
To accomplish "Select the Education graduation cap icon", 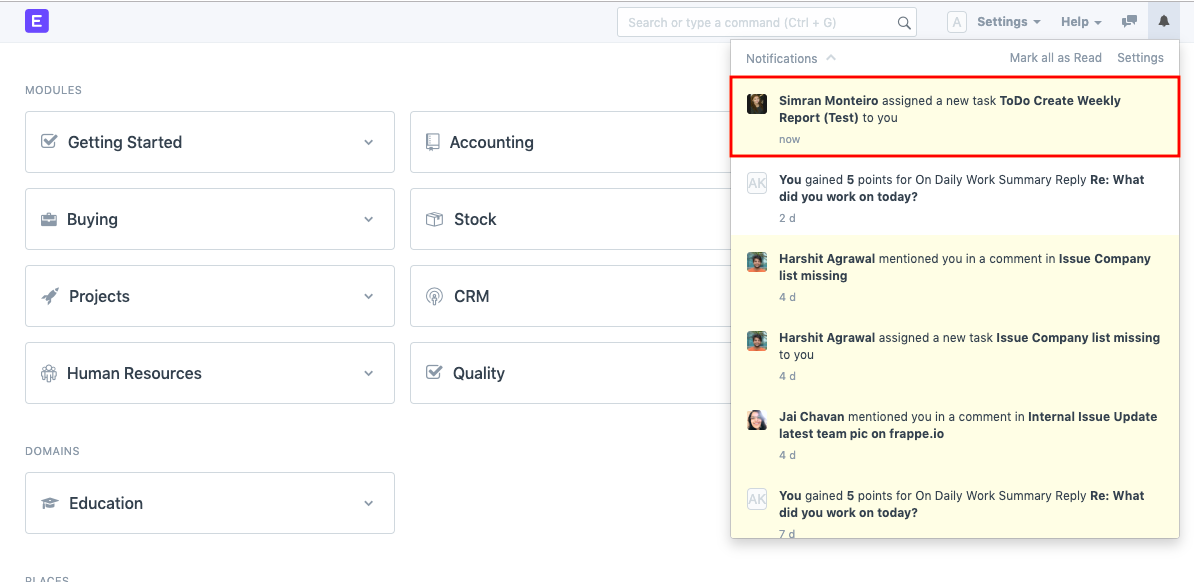I will click(50, 503).
